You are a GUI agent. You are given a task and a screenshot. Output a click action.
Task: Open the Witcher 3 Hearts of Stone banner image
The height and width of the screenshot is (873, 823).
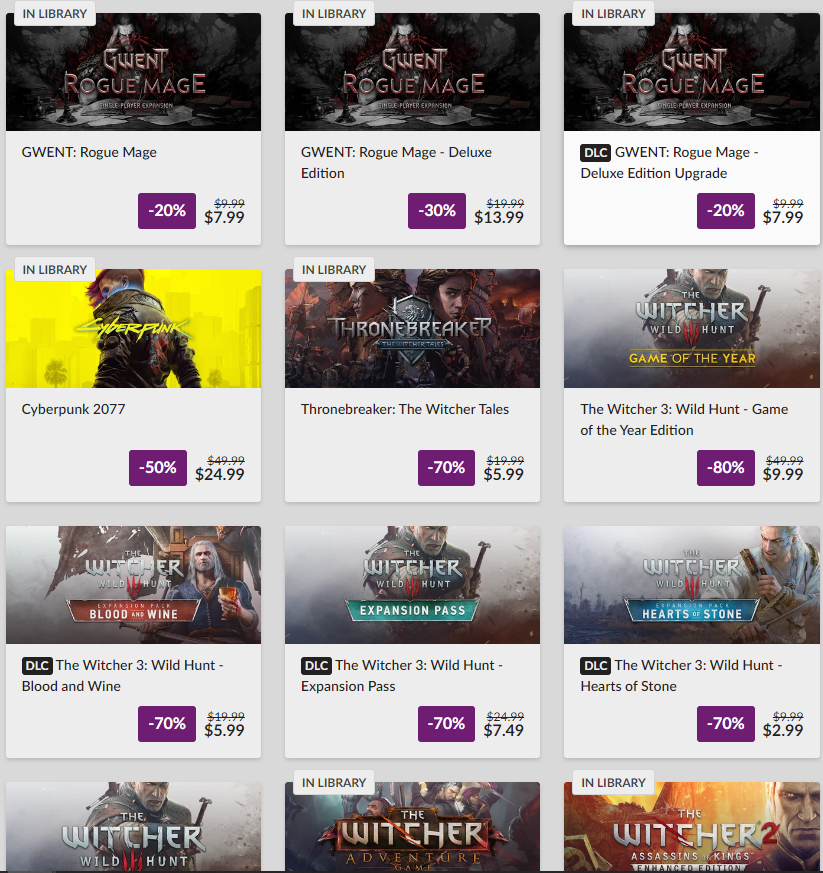[692, 585]
